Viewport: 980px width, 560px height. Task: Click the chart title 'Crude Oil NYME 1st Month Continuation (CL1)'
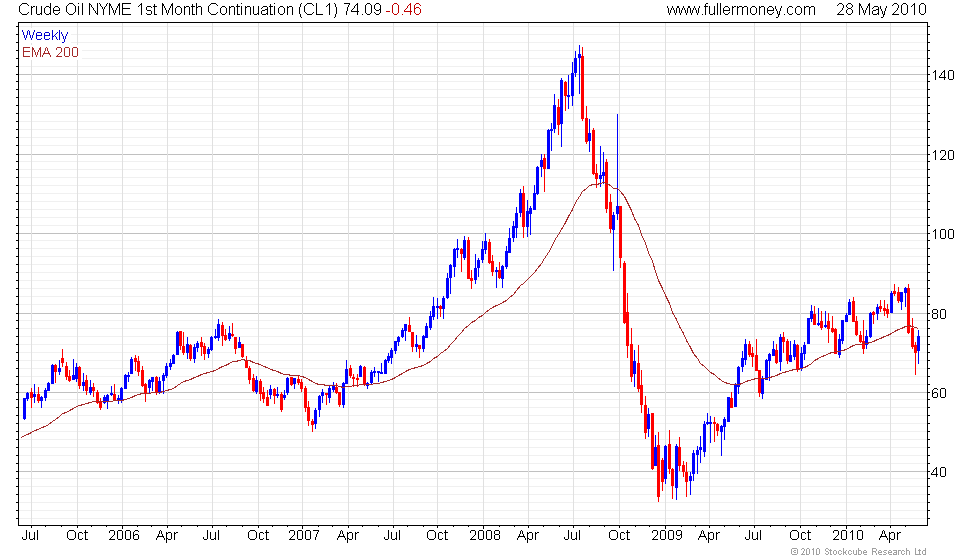pyautogui.click(x=179, y=9)
